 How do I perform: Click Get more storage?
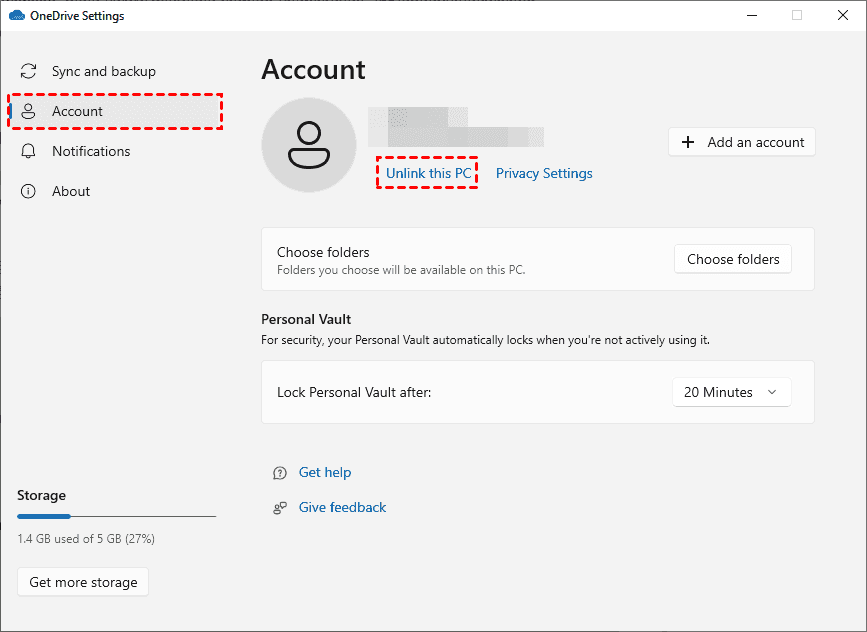[x=82, y=581]
